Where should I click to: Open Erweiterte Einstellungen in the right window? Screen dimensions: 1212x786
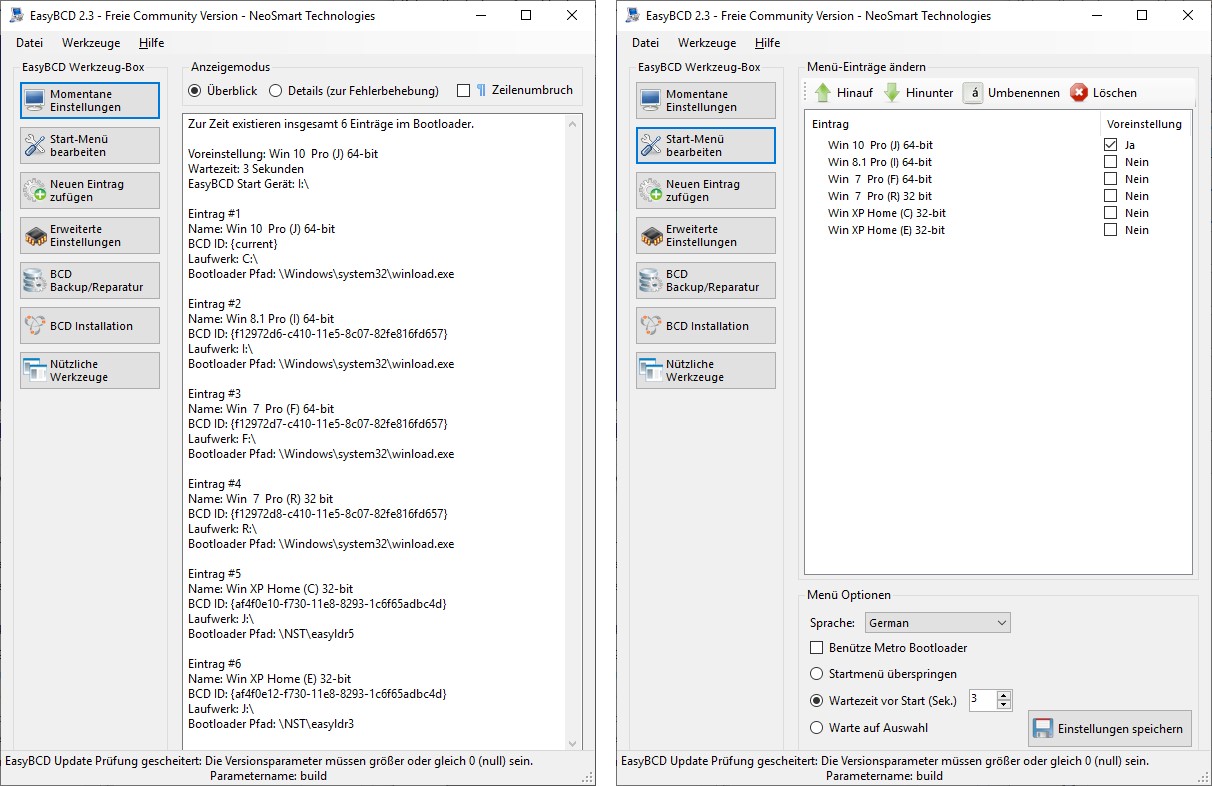[706, 235]
